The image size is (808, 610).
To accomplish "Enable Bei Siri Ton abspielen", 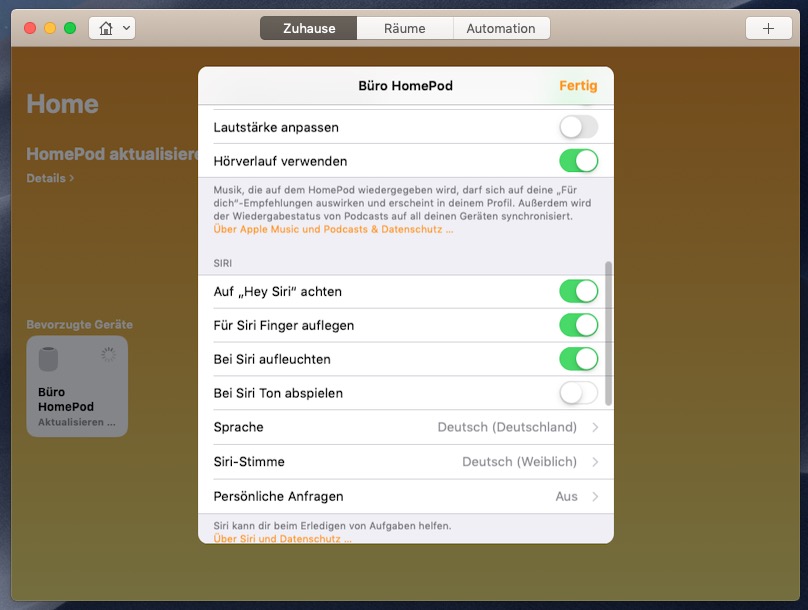I will click(578, 393).
